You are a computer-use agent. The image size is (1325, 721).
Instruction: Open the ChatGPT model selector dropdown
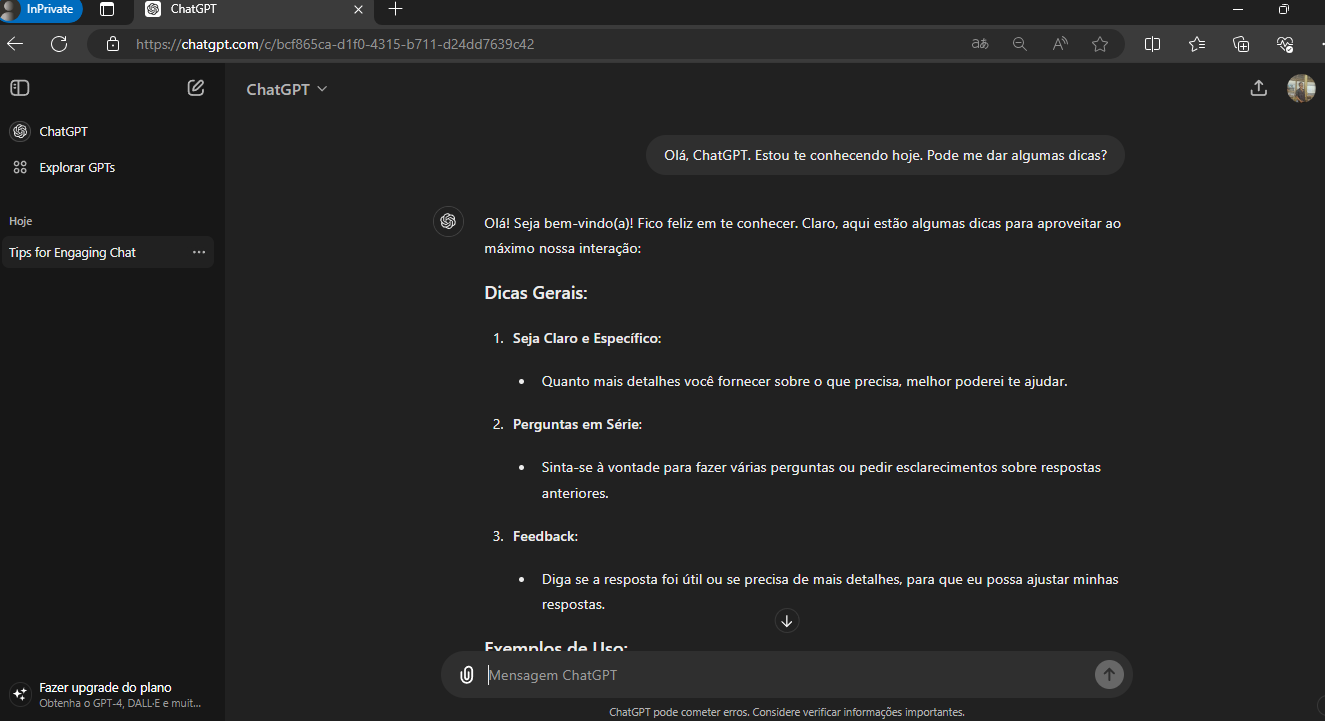click(287, 89)
